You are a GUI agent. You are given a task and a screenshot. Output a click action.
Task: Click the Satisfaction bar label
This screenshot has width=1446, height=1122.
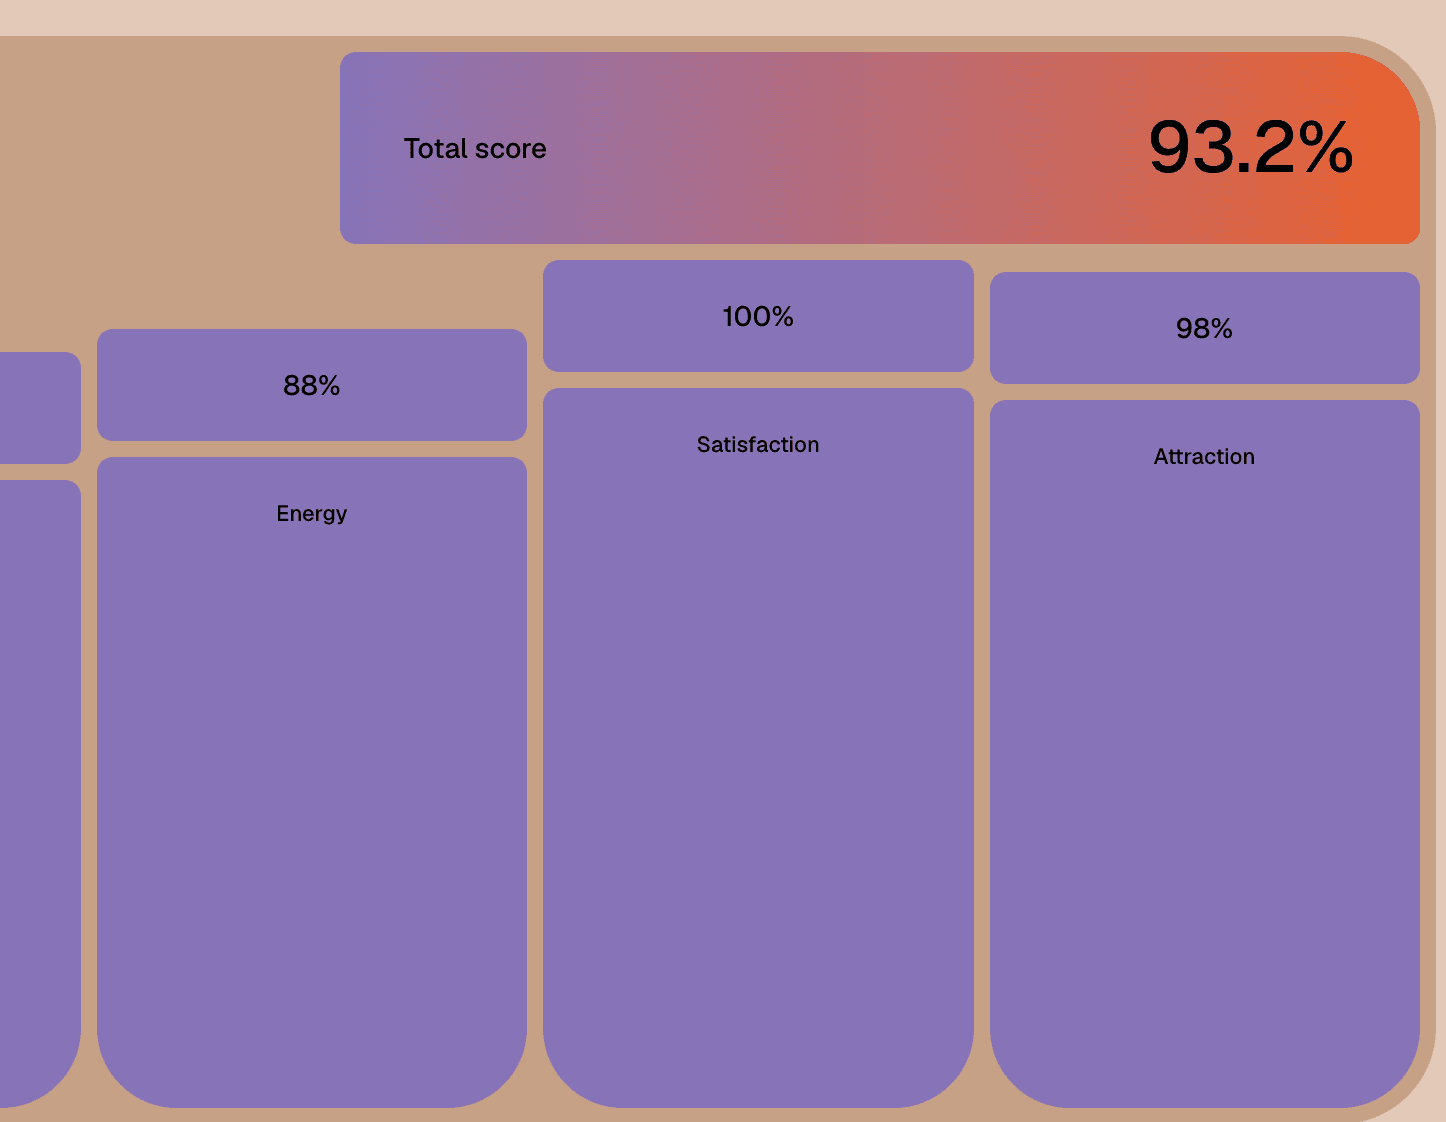758,445
